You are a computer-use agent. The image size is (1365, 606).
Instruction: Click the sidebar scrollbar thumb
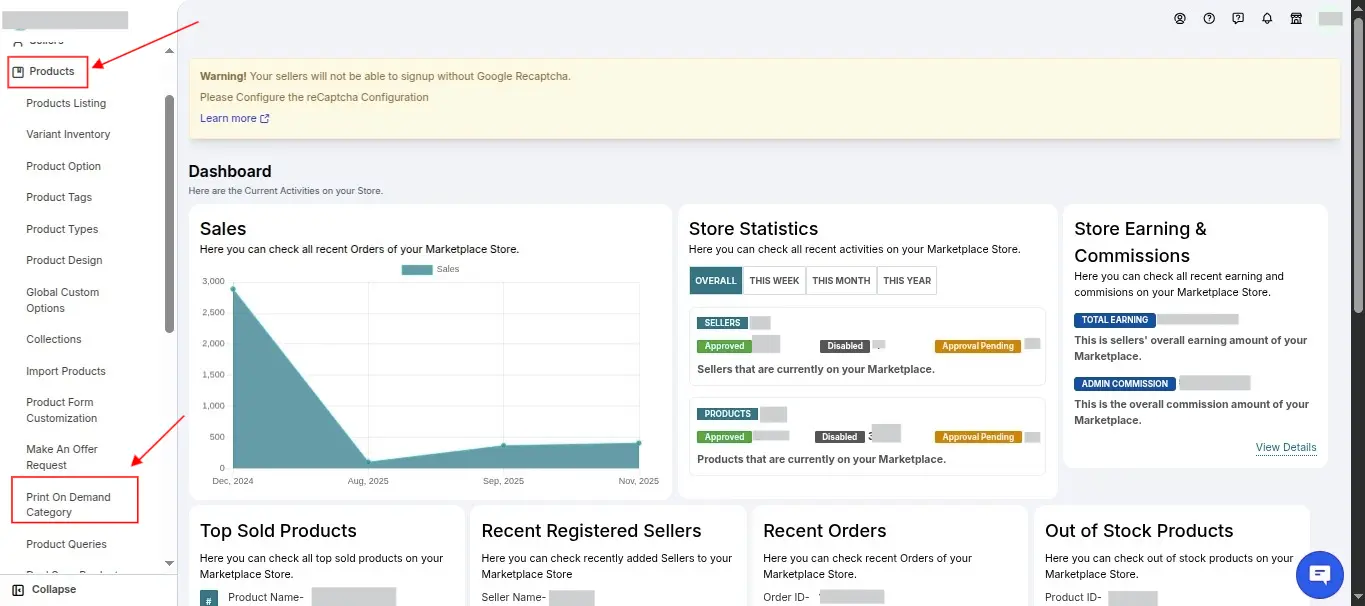pos(169,213)
